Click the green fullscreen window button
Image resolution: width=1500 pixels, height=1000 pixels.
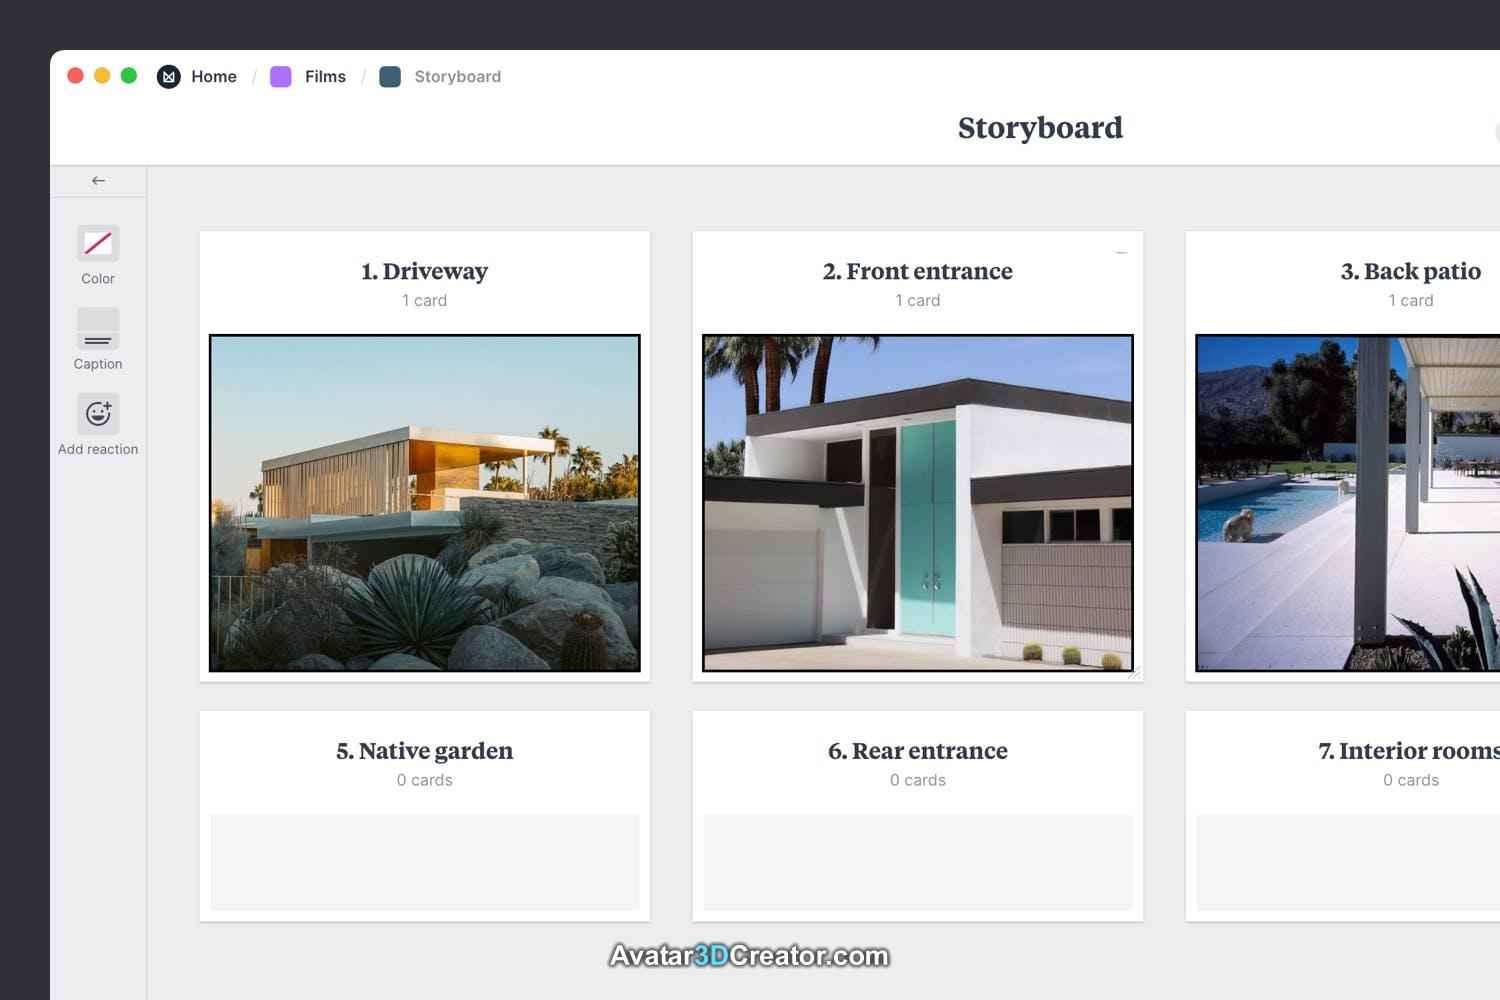129,76
